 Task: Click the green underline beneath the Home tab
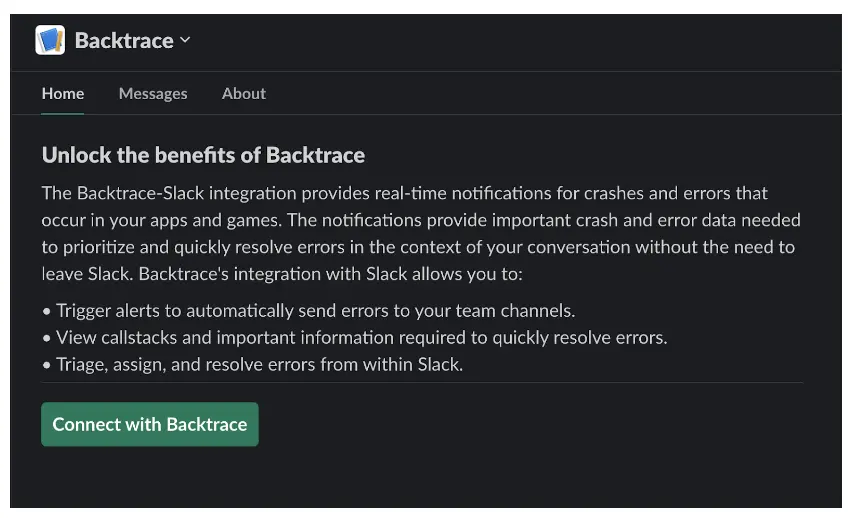(63, 113)
